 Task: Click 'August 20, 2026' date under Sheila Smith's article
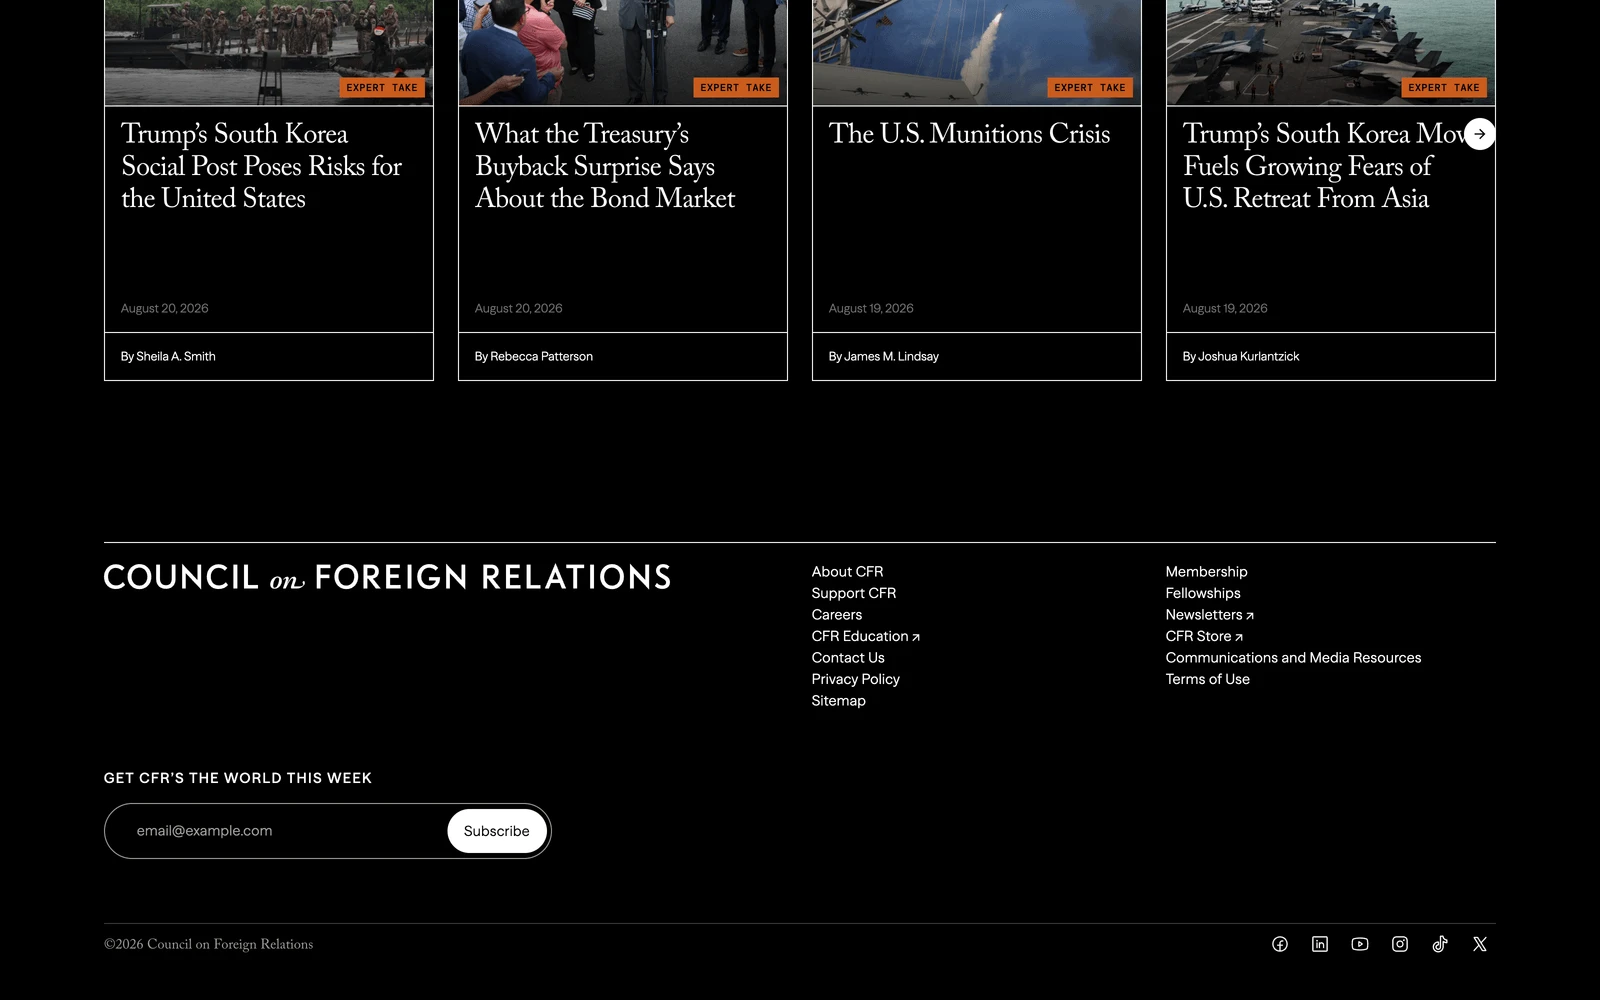tap(165, 309)
